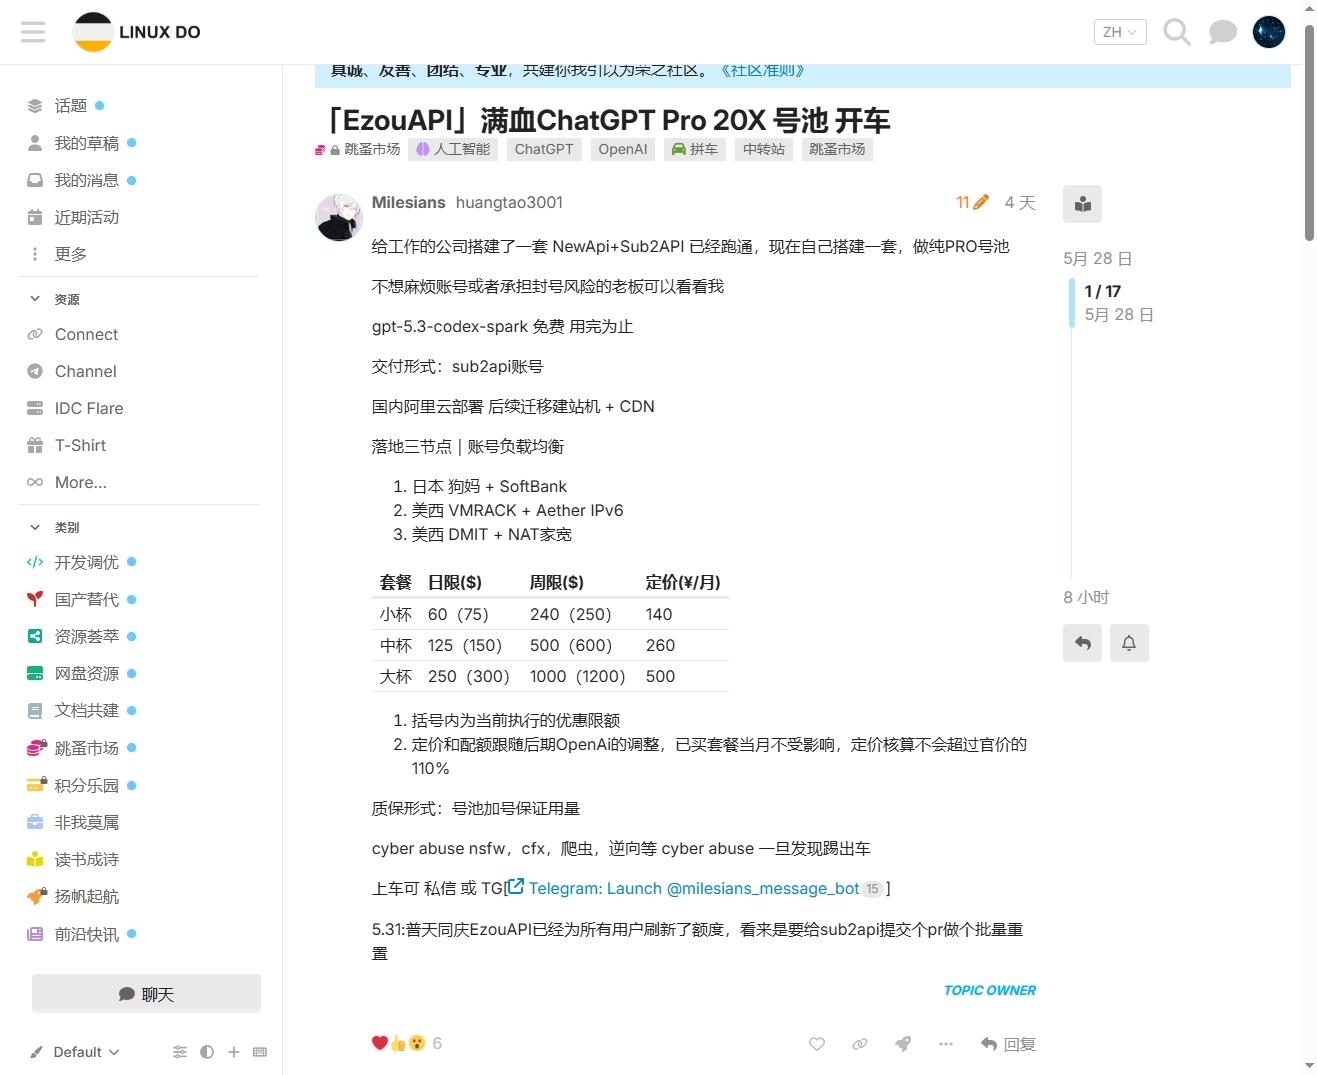
Task: Select the OpenAI tag
Action: tap(623, 149)
